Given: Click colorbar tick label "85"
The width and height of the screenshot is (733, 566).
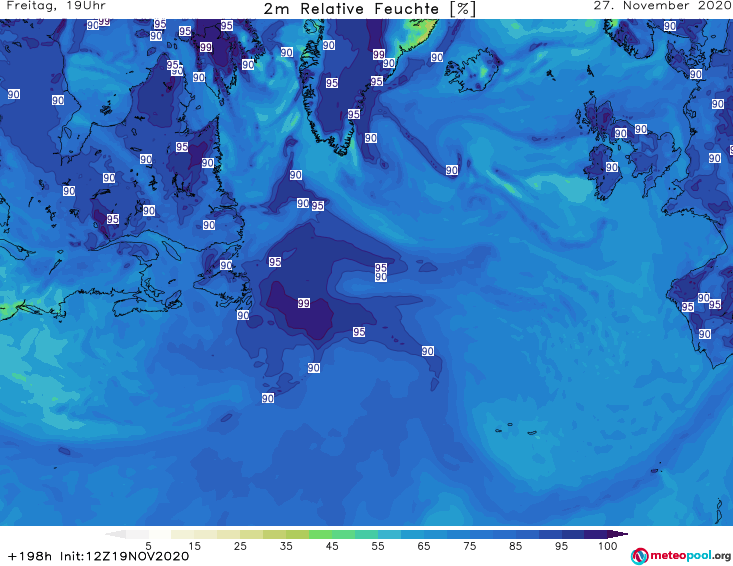Looking at the screenshot, I should (x=516, y=546).
